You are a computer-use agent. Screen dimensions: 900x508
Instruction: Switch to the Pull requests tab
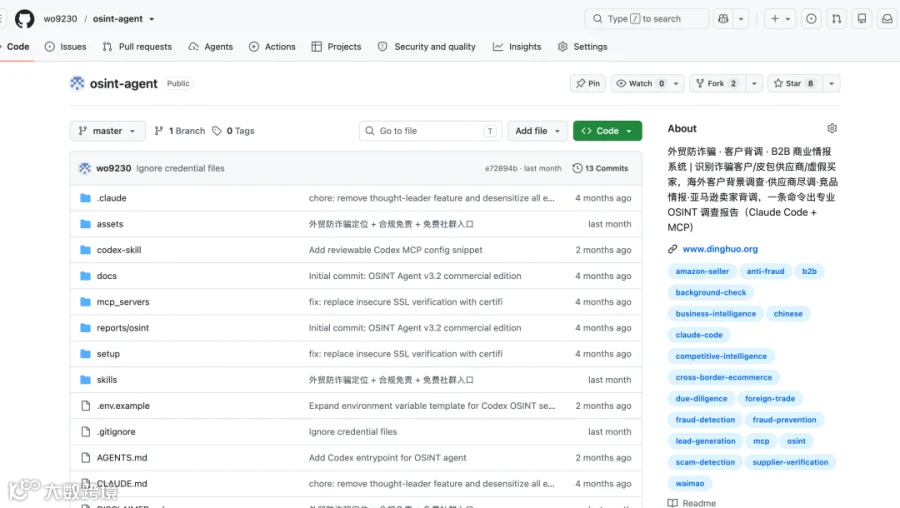(x=137, y=46)
